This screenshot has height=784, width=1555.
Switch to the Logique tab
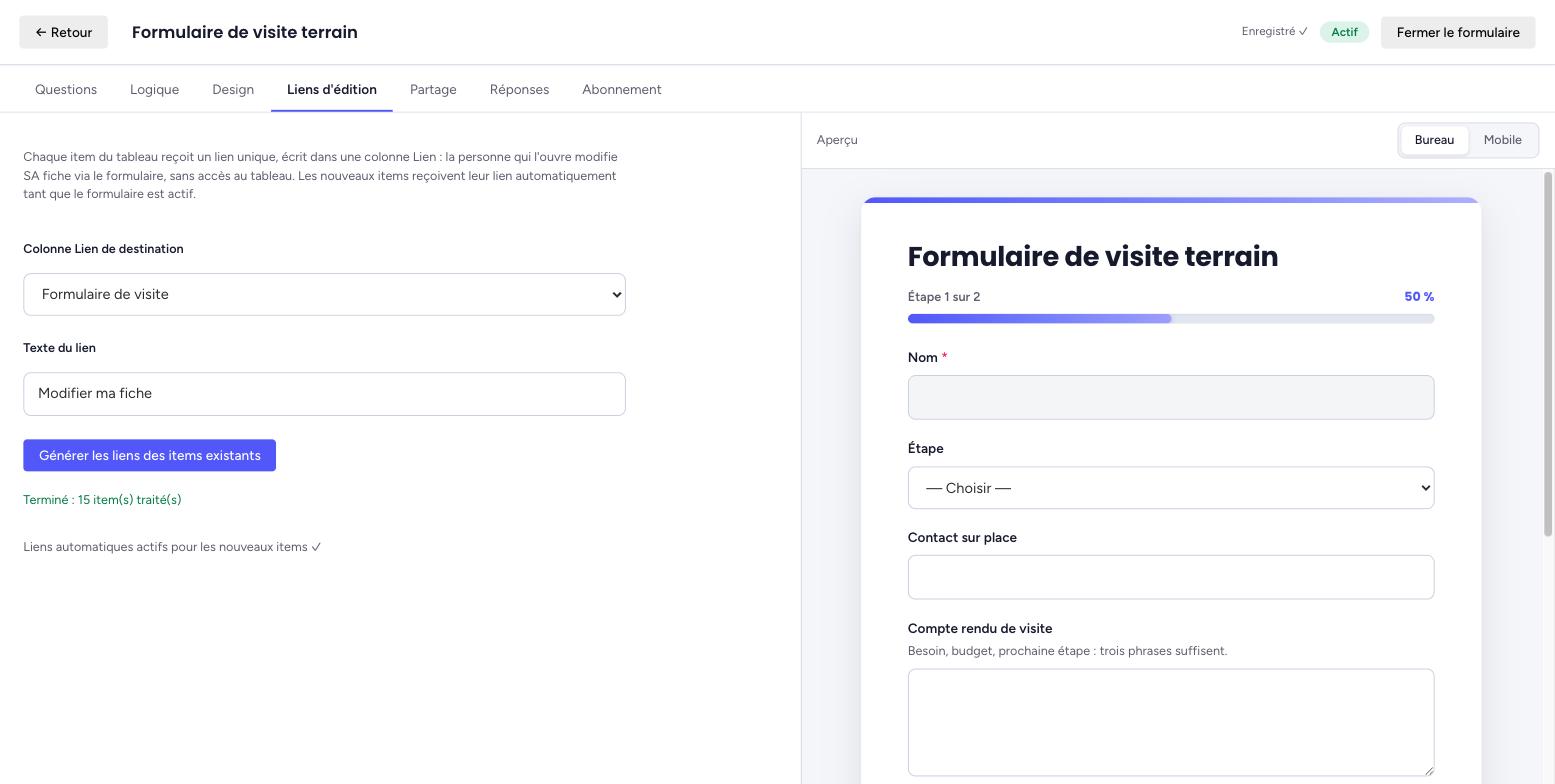[154, 89]
